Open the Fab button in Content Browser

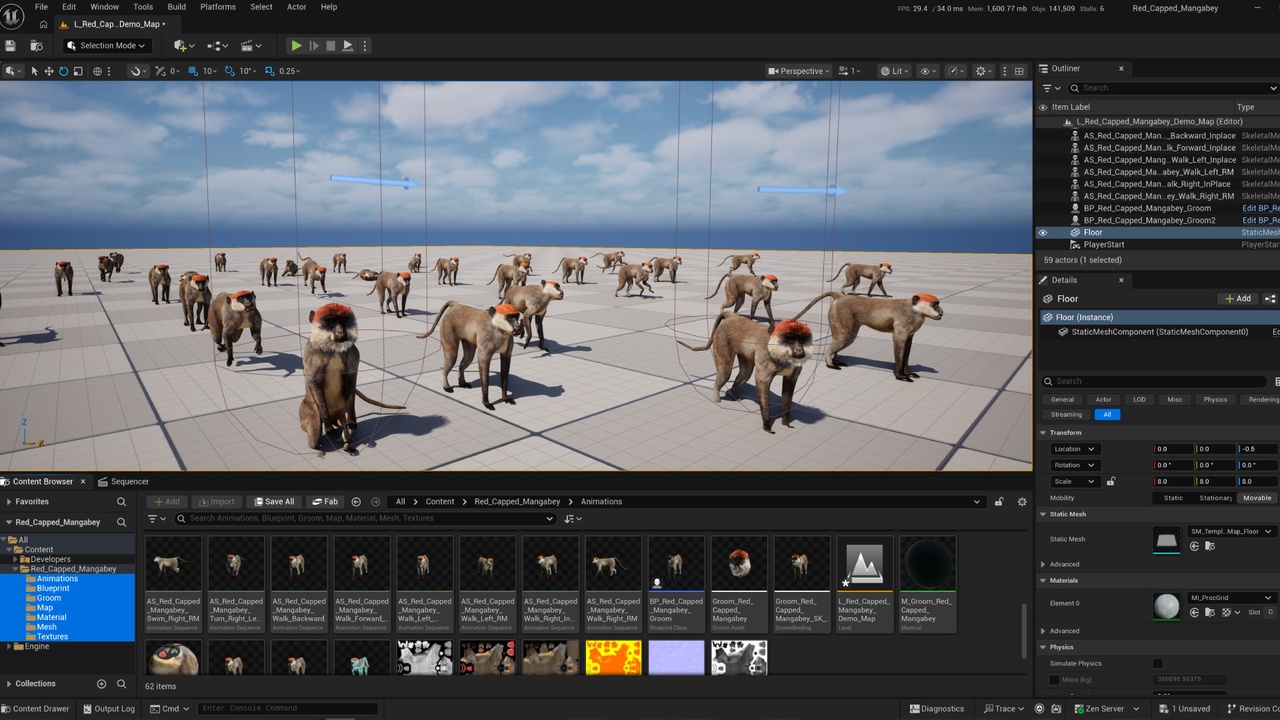(x=325, y=501)
